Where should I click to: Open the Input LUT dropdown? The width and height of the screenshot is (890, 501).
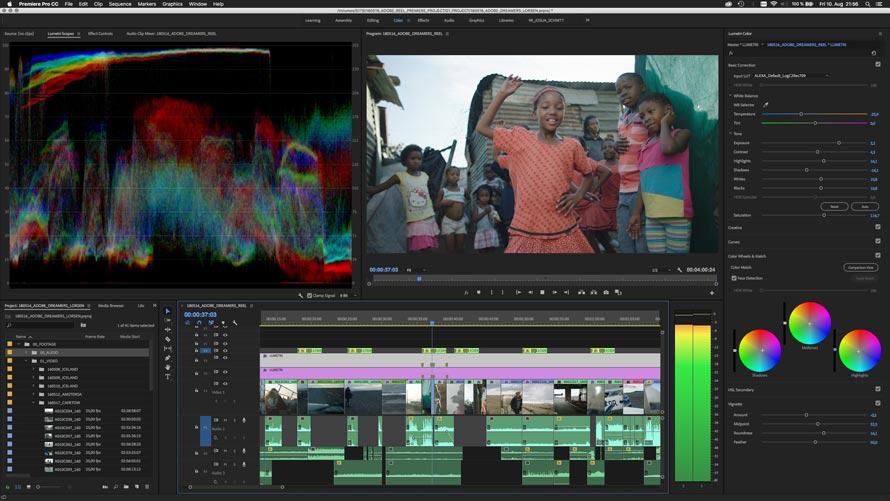coord(791,75)
